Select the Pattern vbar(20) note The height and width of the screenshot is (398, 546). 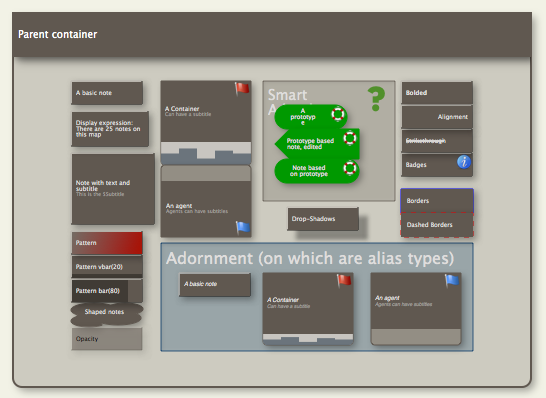[107, 267]
